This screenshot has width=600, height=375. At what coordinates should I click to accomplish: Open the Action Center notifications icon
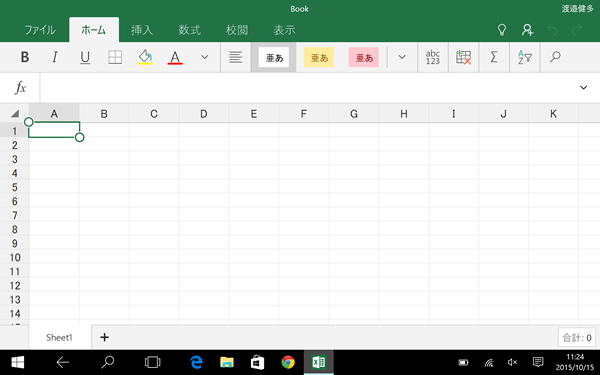(x=538, y=362)
